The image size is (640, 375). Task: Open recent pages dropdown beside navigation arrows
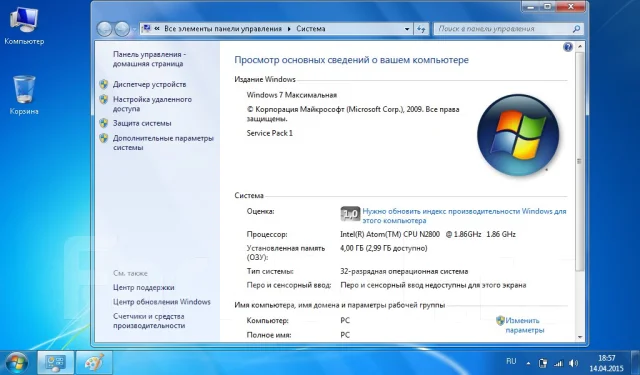[133, 29]
